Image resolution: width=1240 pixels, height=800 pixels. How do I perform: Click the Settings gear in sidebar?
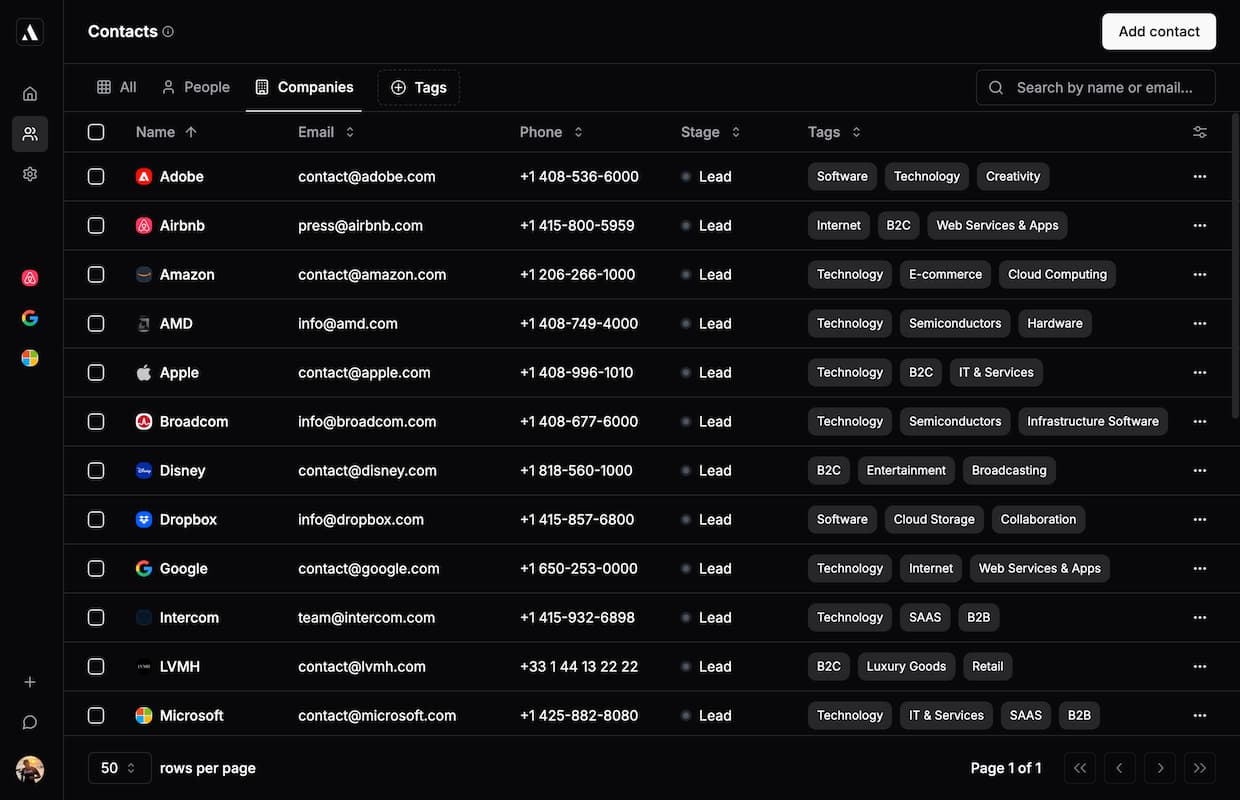pos(30,174)
